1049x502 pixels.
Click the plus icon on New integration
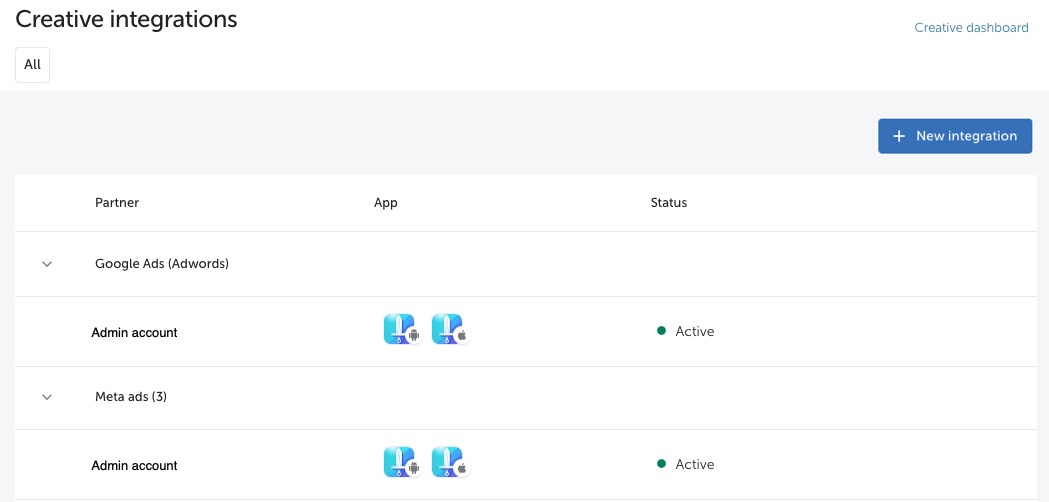(899, 136)
